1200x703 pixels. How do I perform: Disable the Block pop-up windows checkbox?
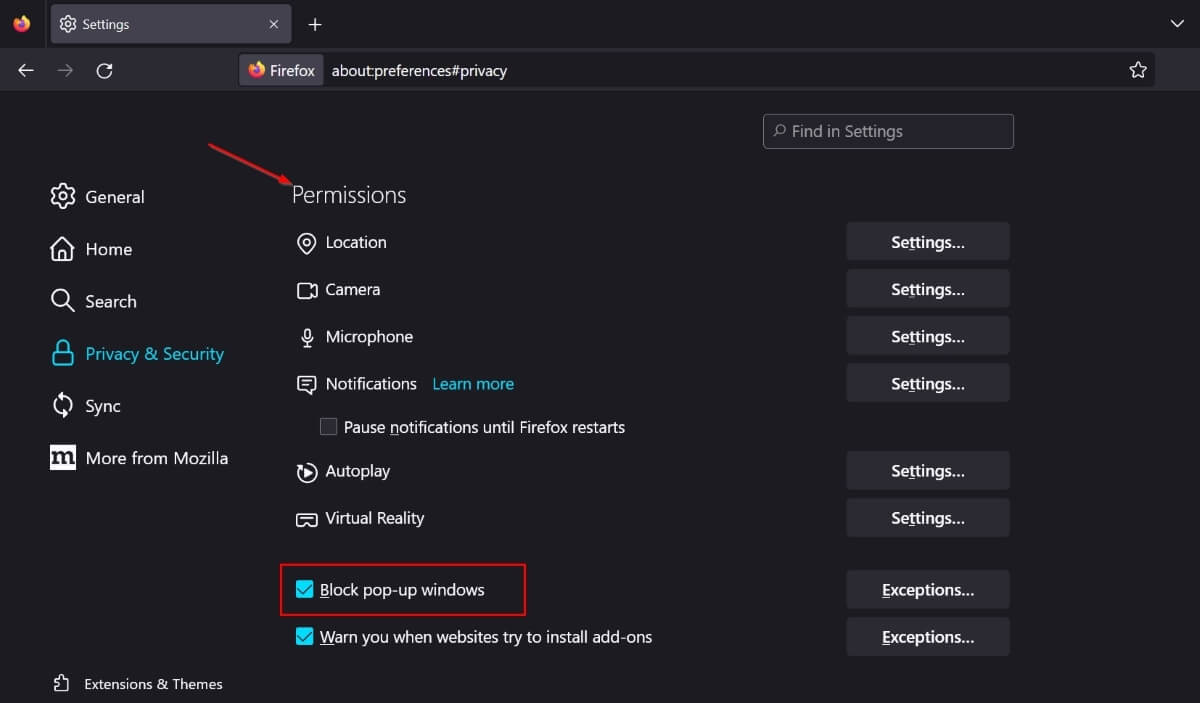pos(304,590)
